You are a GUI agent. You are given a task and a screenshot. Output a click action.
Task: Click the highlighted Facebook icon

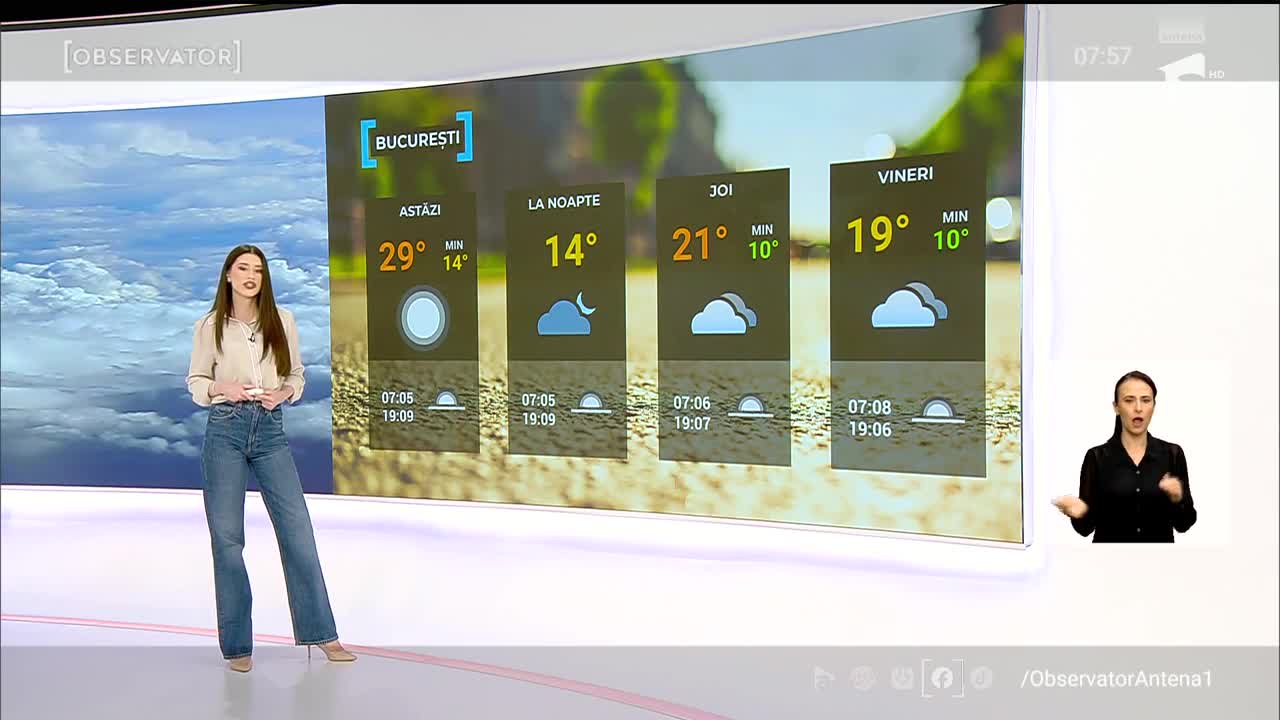pyautogui.click(x=942, y=678)
